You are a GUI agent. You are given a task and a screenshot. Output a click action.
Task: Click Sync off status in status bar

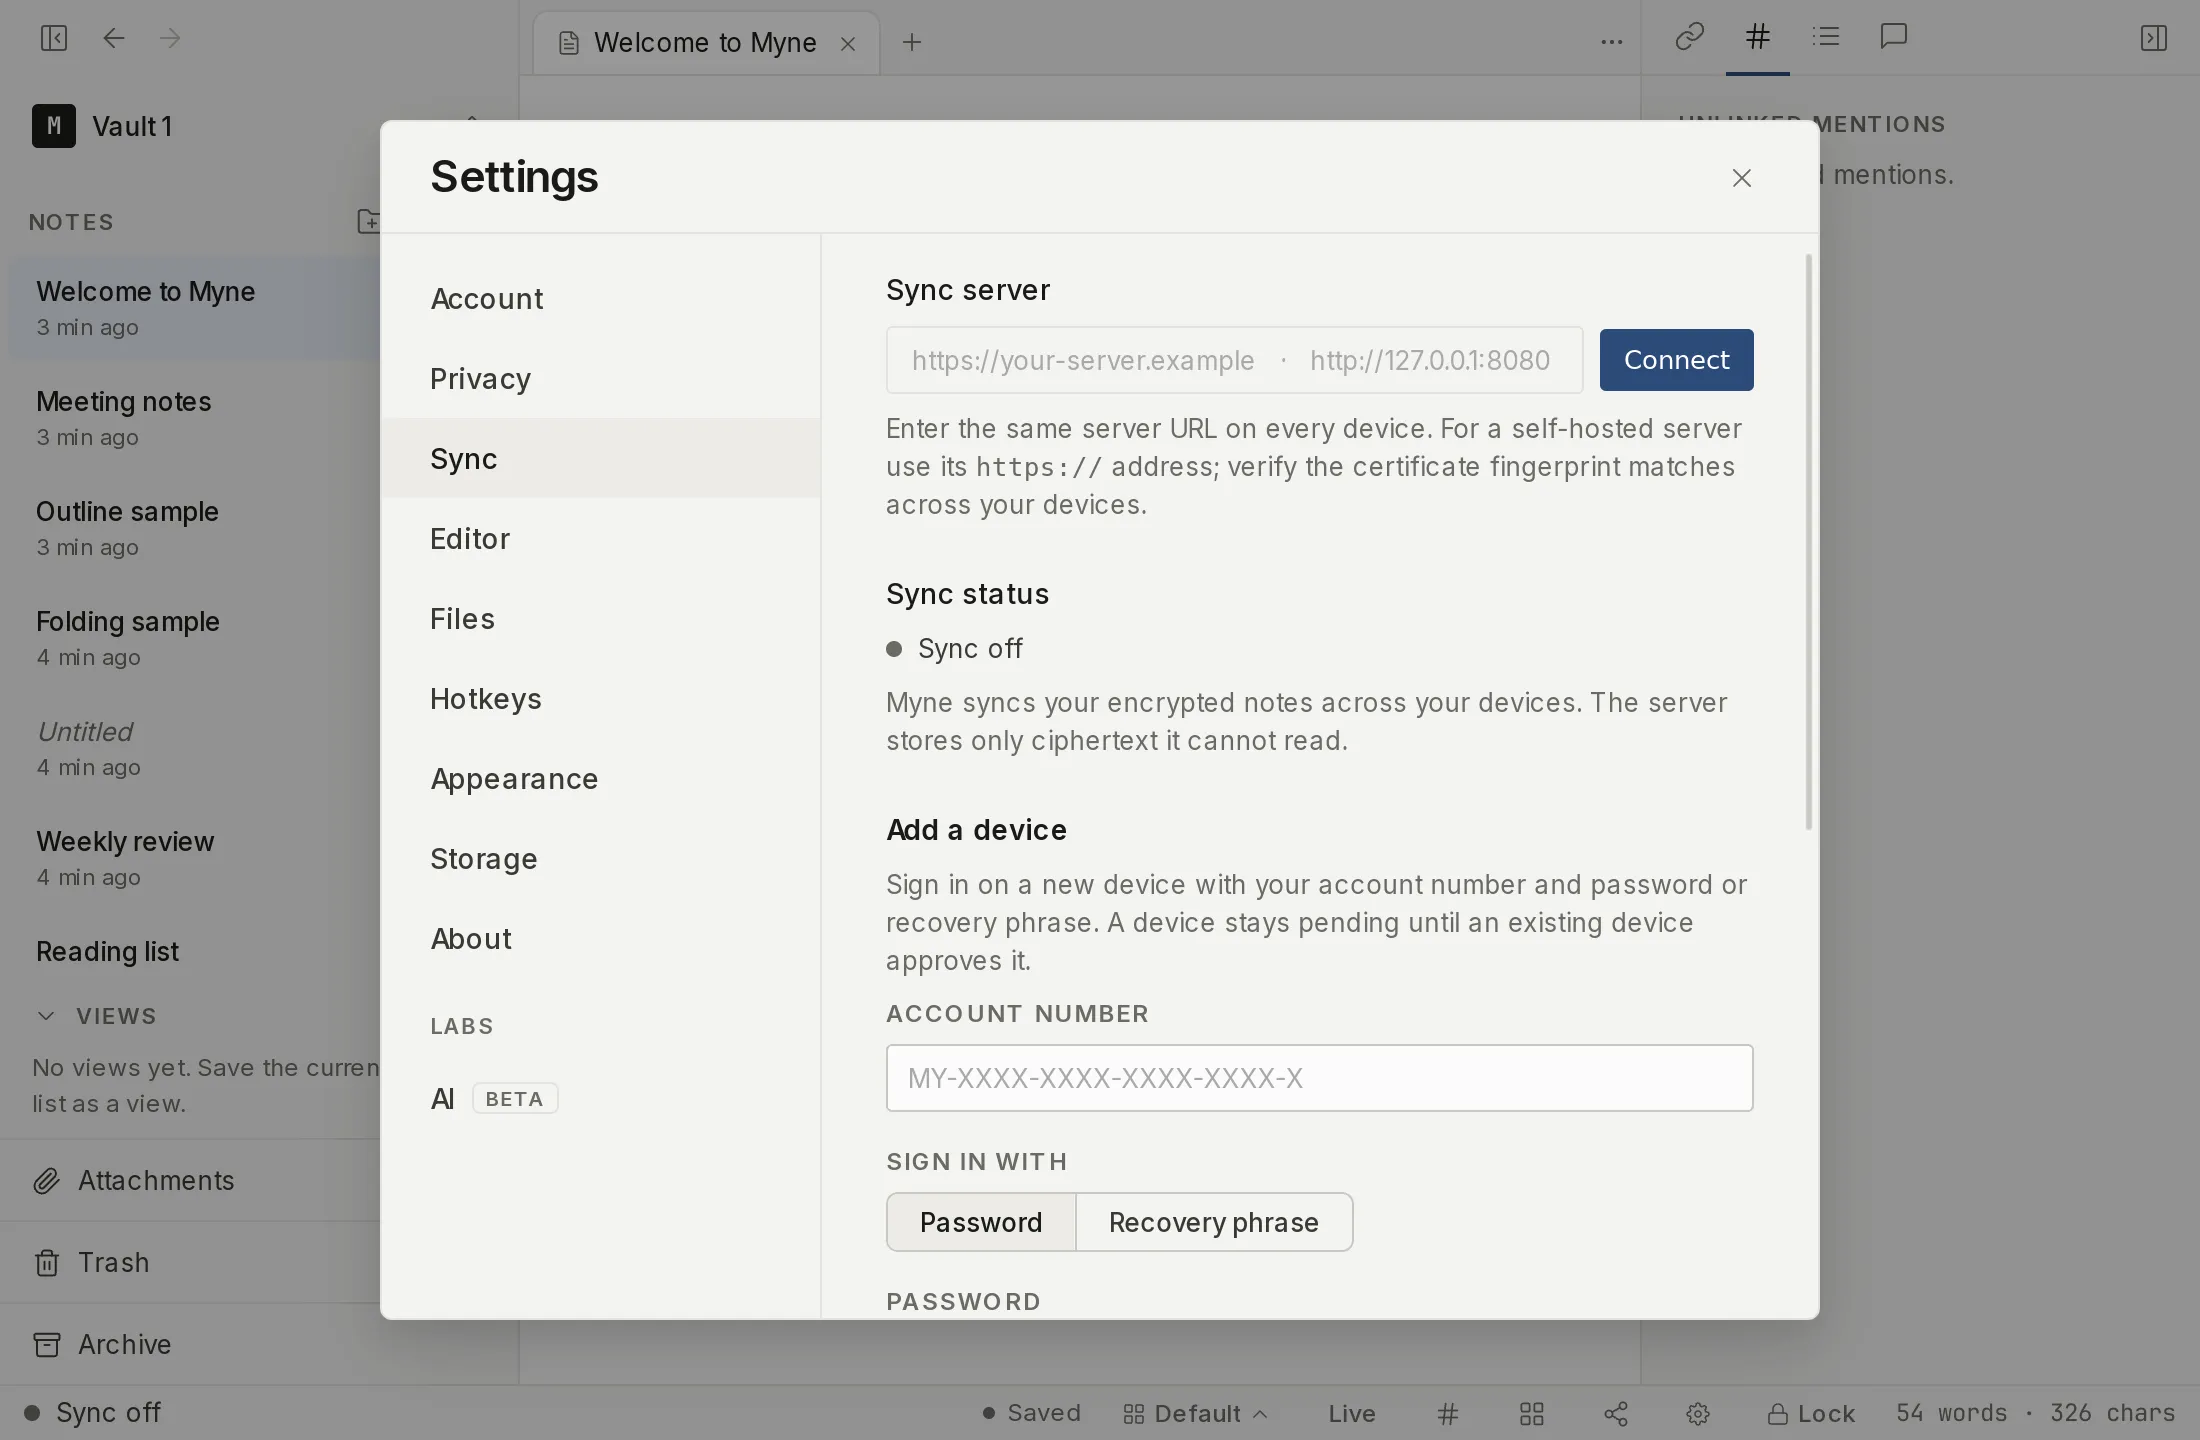(92, 1413)
